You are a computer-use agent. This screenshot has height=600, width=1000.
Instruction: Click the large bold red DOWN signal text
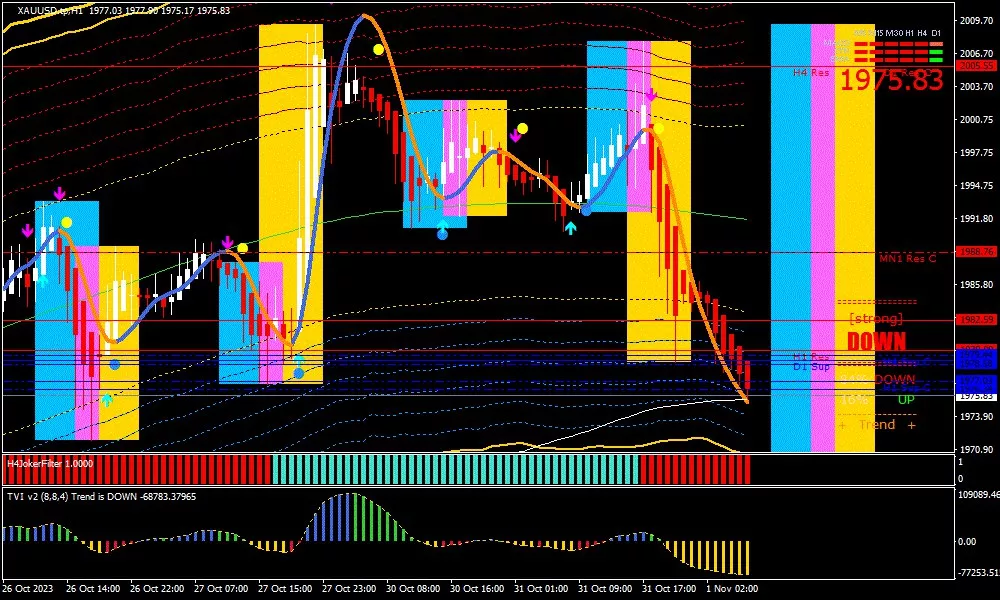[876, 342]
